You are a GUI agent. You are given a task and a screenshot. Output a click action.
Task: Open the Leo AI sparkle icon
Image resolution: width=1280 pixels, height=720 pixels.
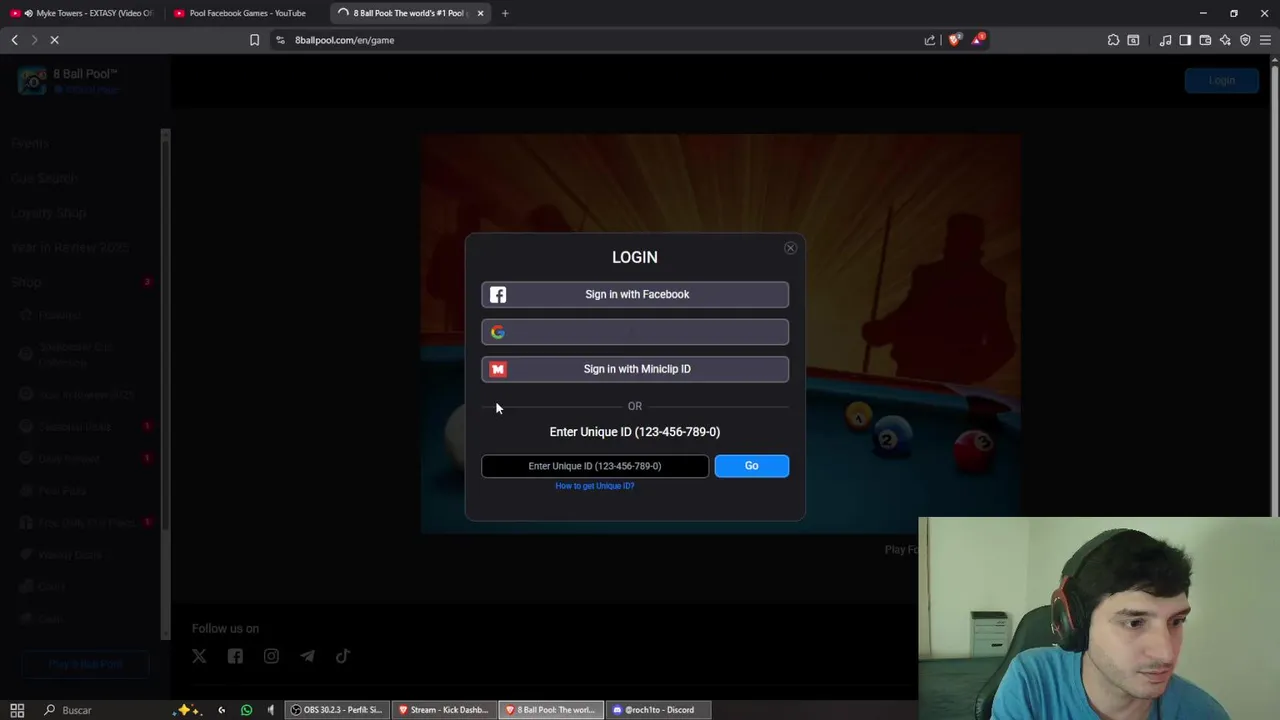click(x=1225, y=40)
